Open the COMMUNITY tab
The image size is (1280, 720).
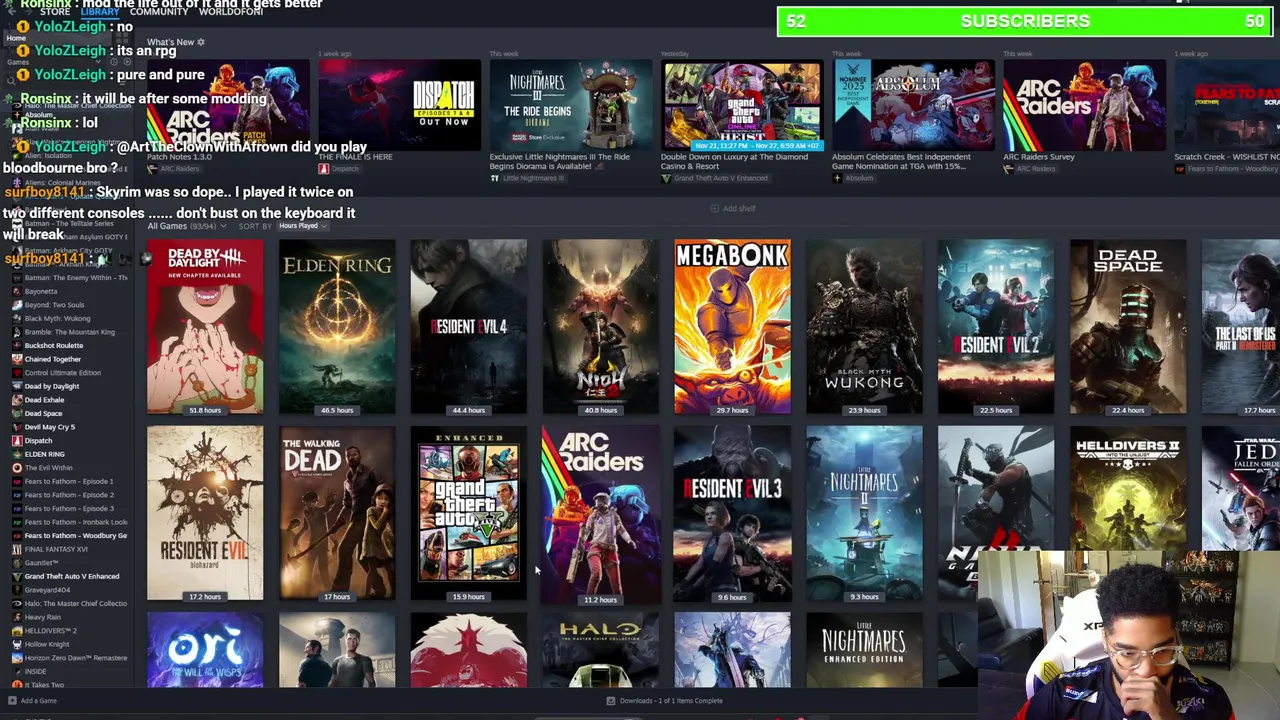tap(159, 11)
